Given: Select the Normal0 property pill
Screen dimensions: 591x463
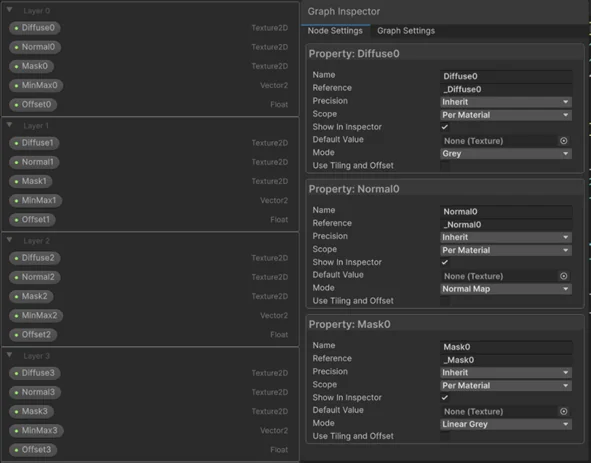Looking at the screenshot, I should point(35,47).
